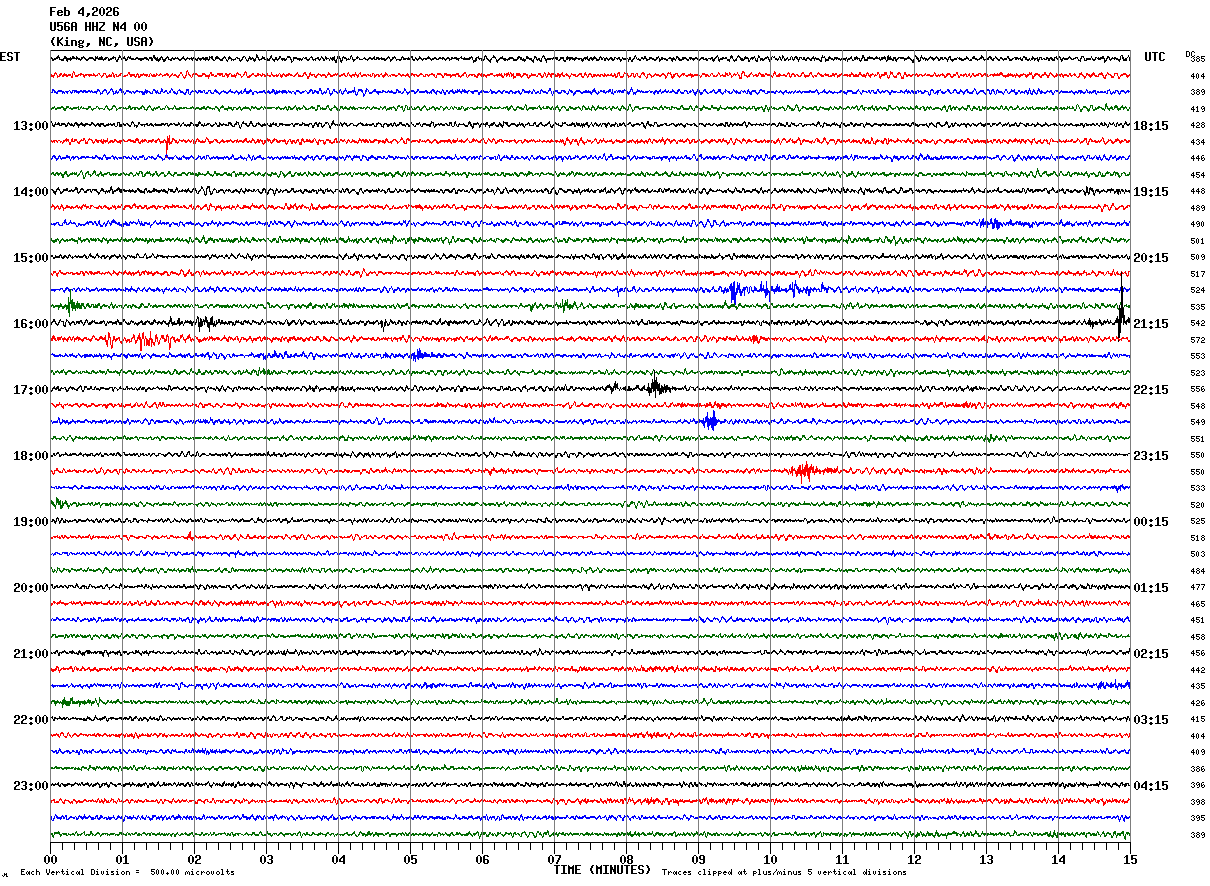This screenshot has height=886, width=1210.
Task: Click the DC offset value 396
Action: point(1197,786)
